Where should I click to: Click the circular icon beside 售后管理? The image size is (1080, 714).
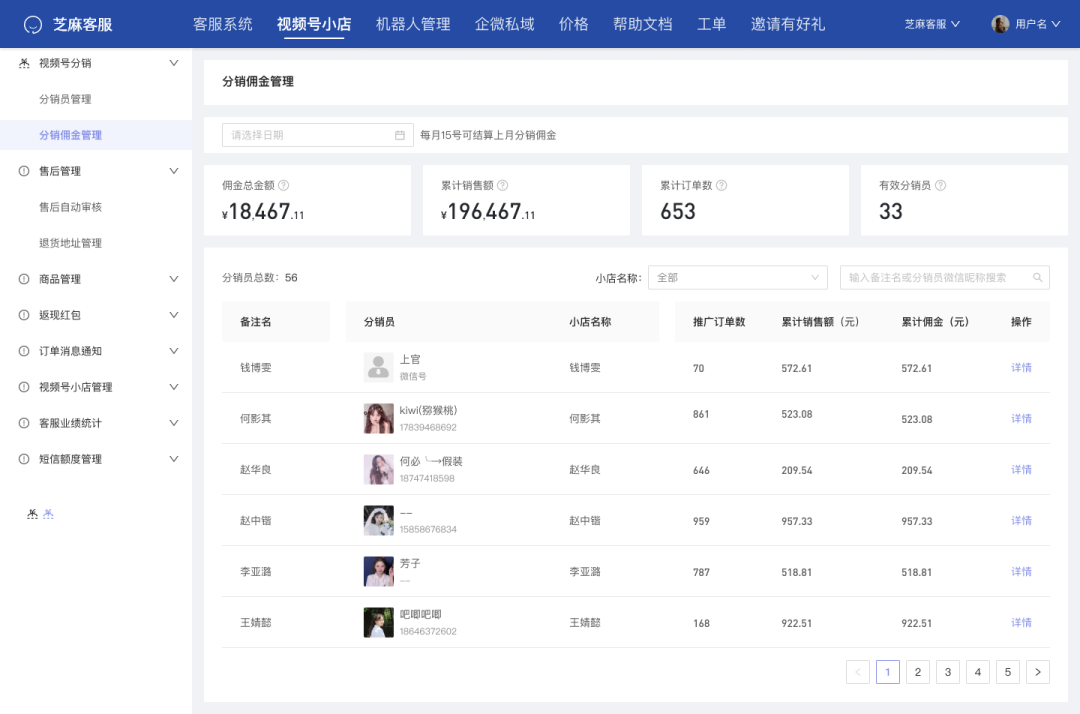click(22, 171)
